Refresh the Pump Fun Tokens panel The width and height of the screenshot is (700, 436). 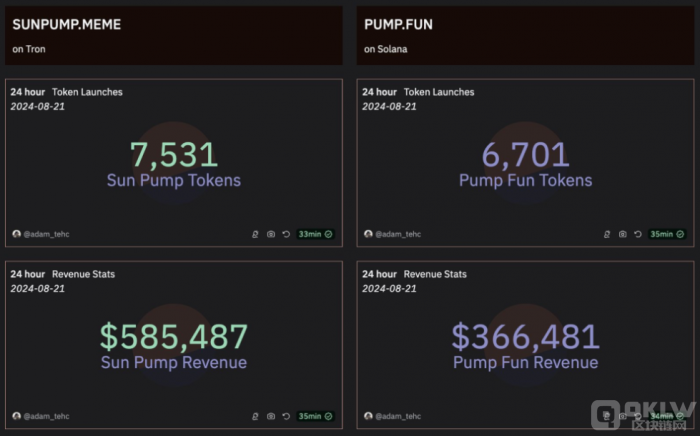click(637, 234)
